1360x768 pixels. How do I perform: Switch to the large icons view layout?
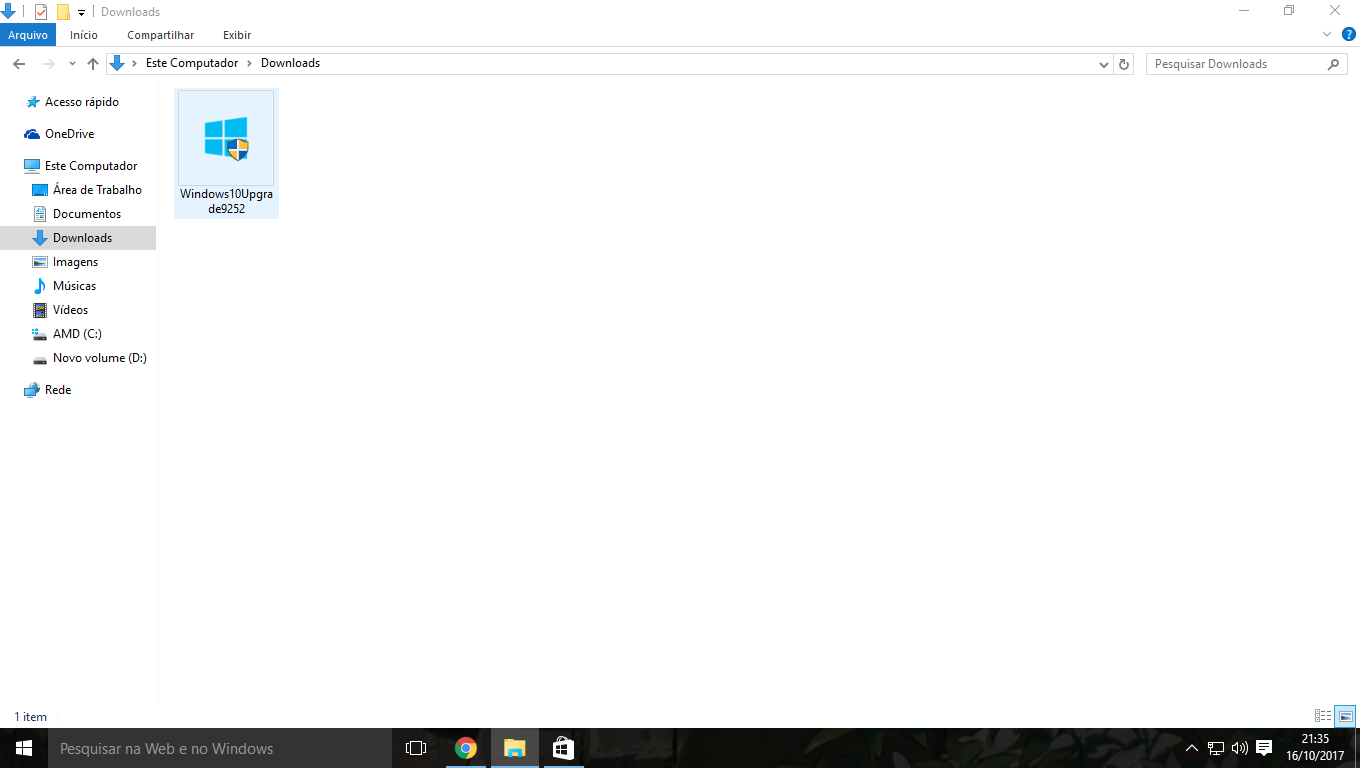click(1345, 716)
